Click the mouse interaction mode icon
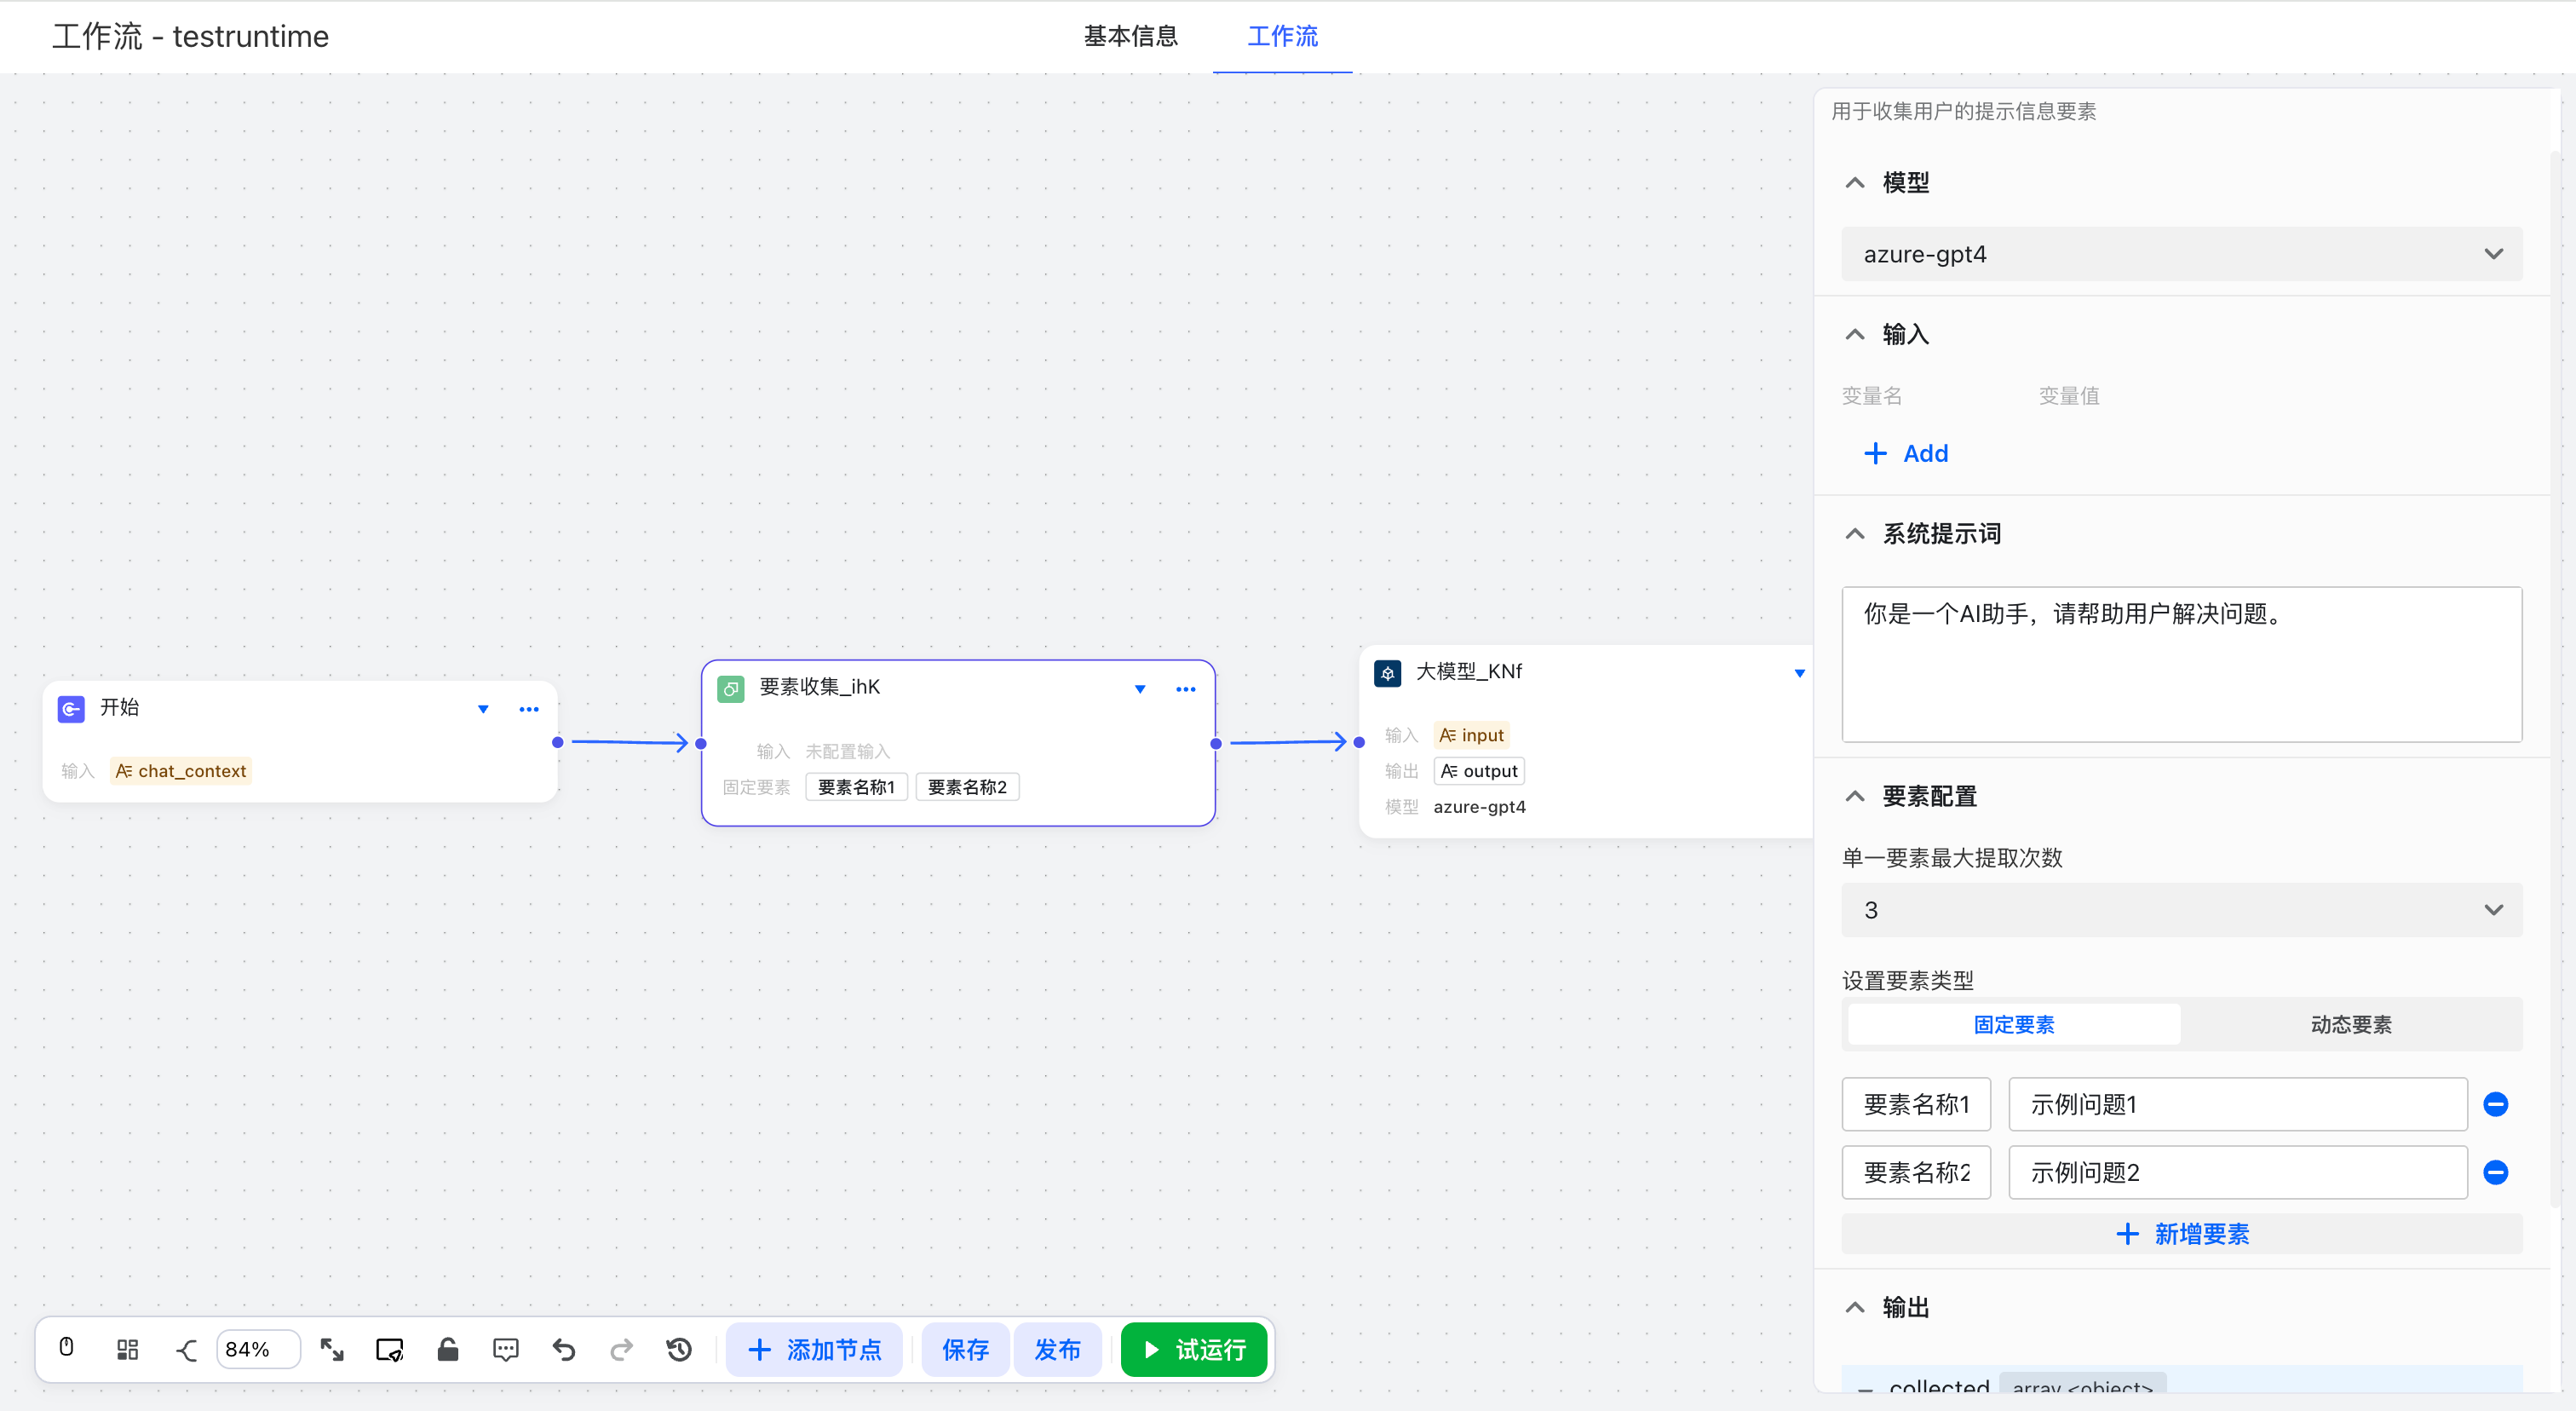2576x1411 pixels. coord(66,1348)
